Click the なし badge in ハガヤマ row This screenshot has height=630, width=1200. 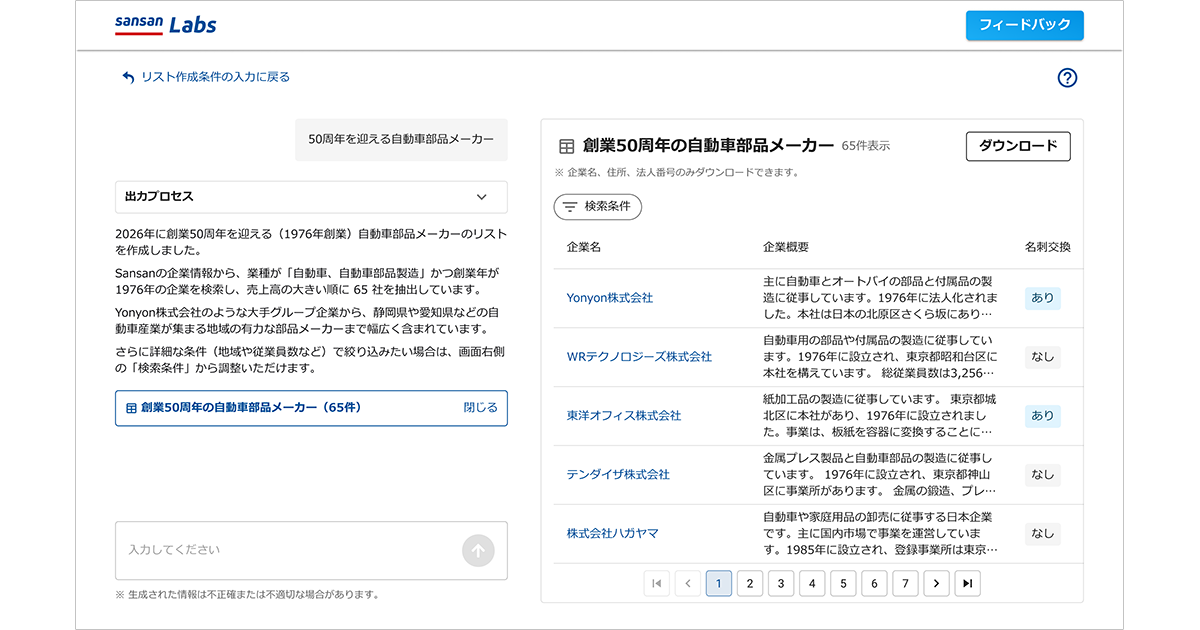point(1042,534)
